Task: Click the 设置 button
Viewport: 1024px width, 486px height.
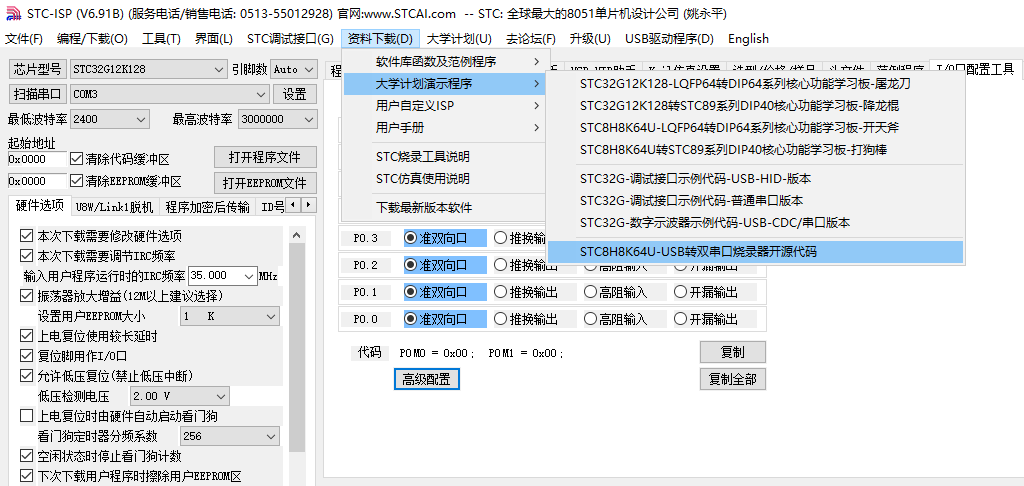Action: coord(295,94)
